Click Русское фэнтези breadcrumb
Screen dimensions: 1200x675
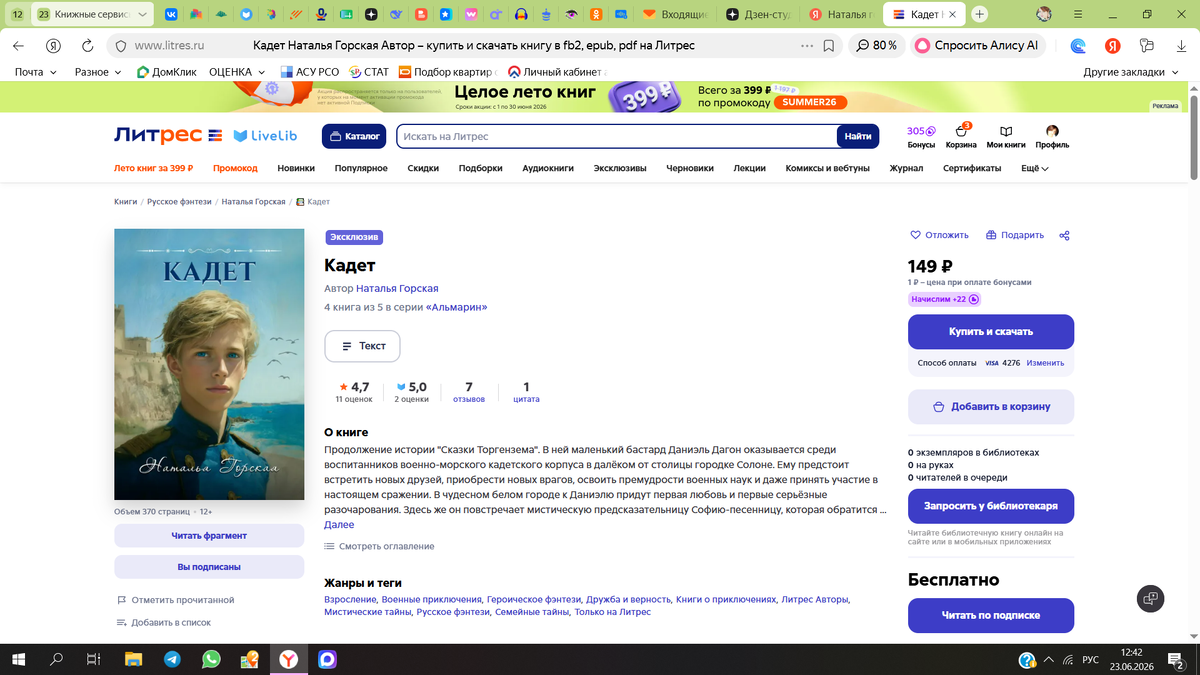(179, 202)
